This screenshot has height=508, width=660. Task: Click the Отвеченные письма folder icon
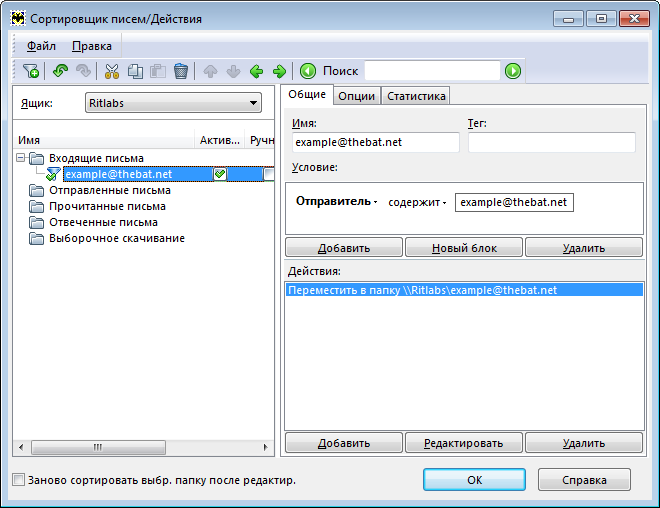click(x=37, y=223)
